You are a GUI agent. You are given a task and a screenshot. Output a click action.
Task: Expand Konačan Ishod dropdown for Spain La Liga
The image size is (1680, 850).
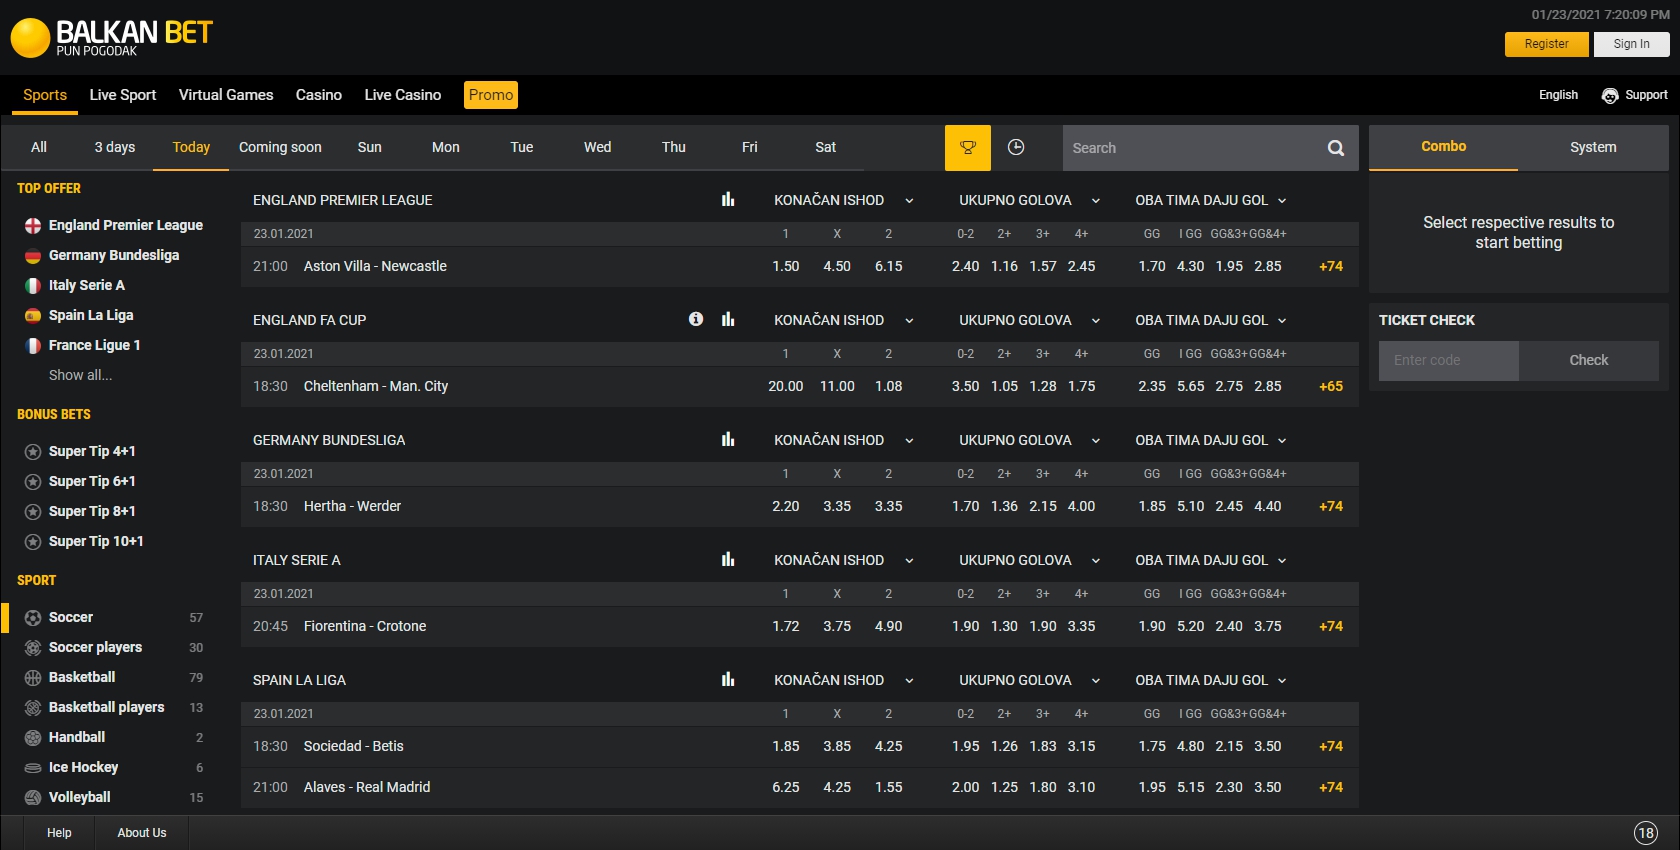point(909,681)
